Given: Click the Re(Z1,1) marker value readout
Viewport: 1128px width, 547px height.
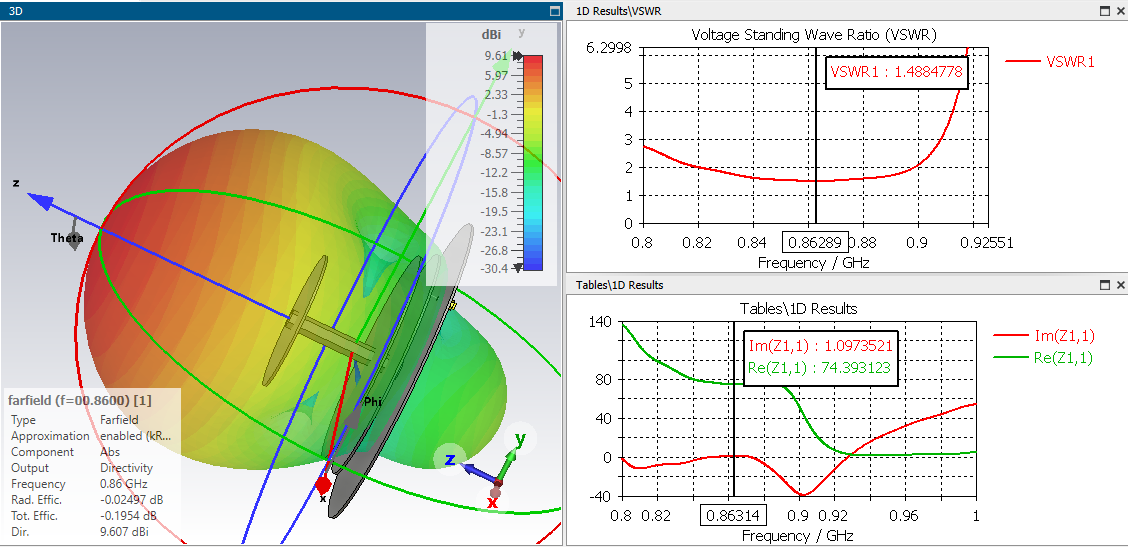Looking at the screenshot, I should [x=819, y=368].
